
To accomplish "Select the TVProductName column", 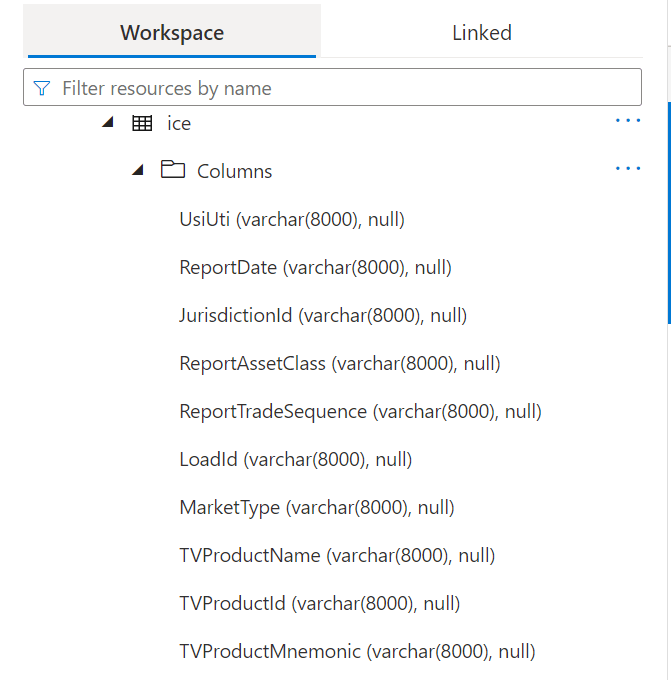I will tap(337, 556).
